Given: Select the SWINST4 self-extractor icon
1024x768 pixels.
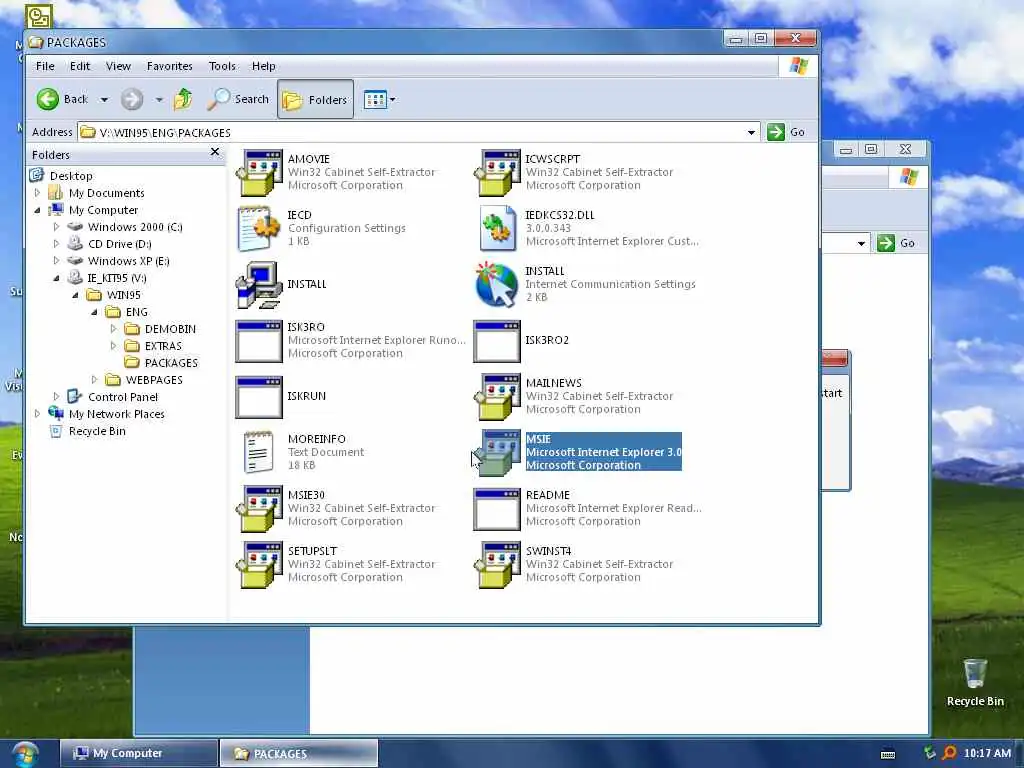Looking at the screenshot, I should [x=497, y=565].
